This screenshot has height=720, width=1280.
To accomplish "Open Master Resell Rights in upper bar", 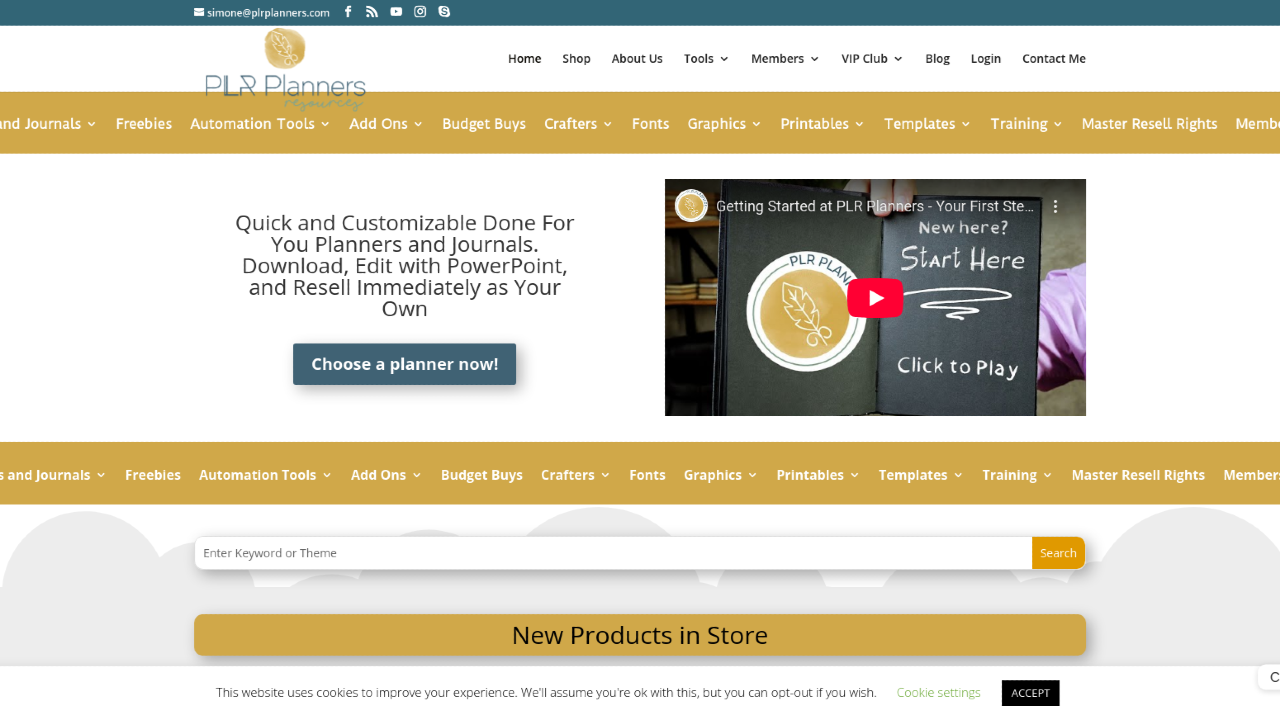I will click(1149, 124).
